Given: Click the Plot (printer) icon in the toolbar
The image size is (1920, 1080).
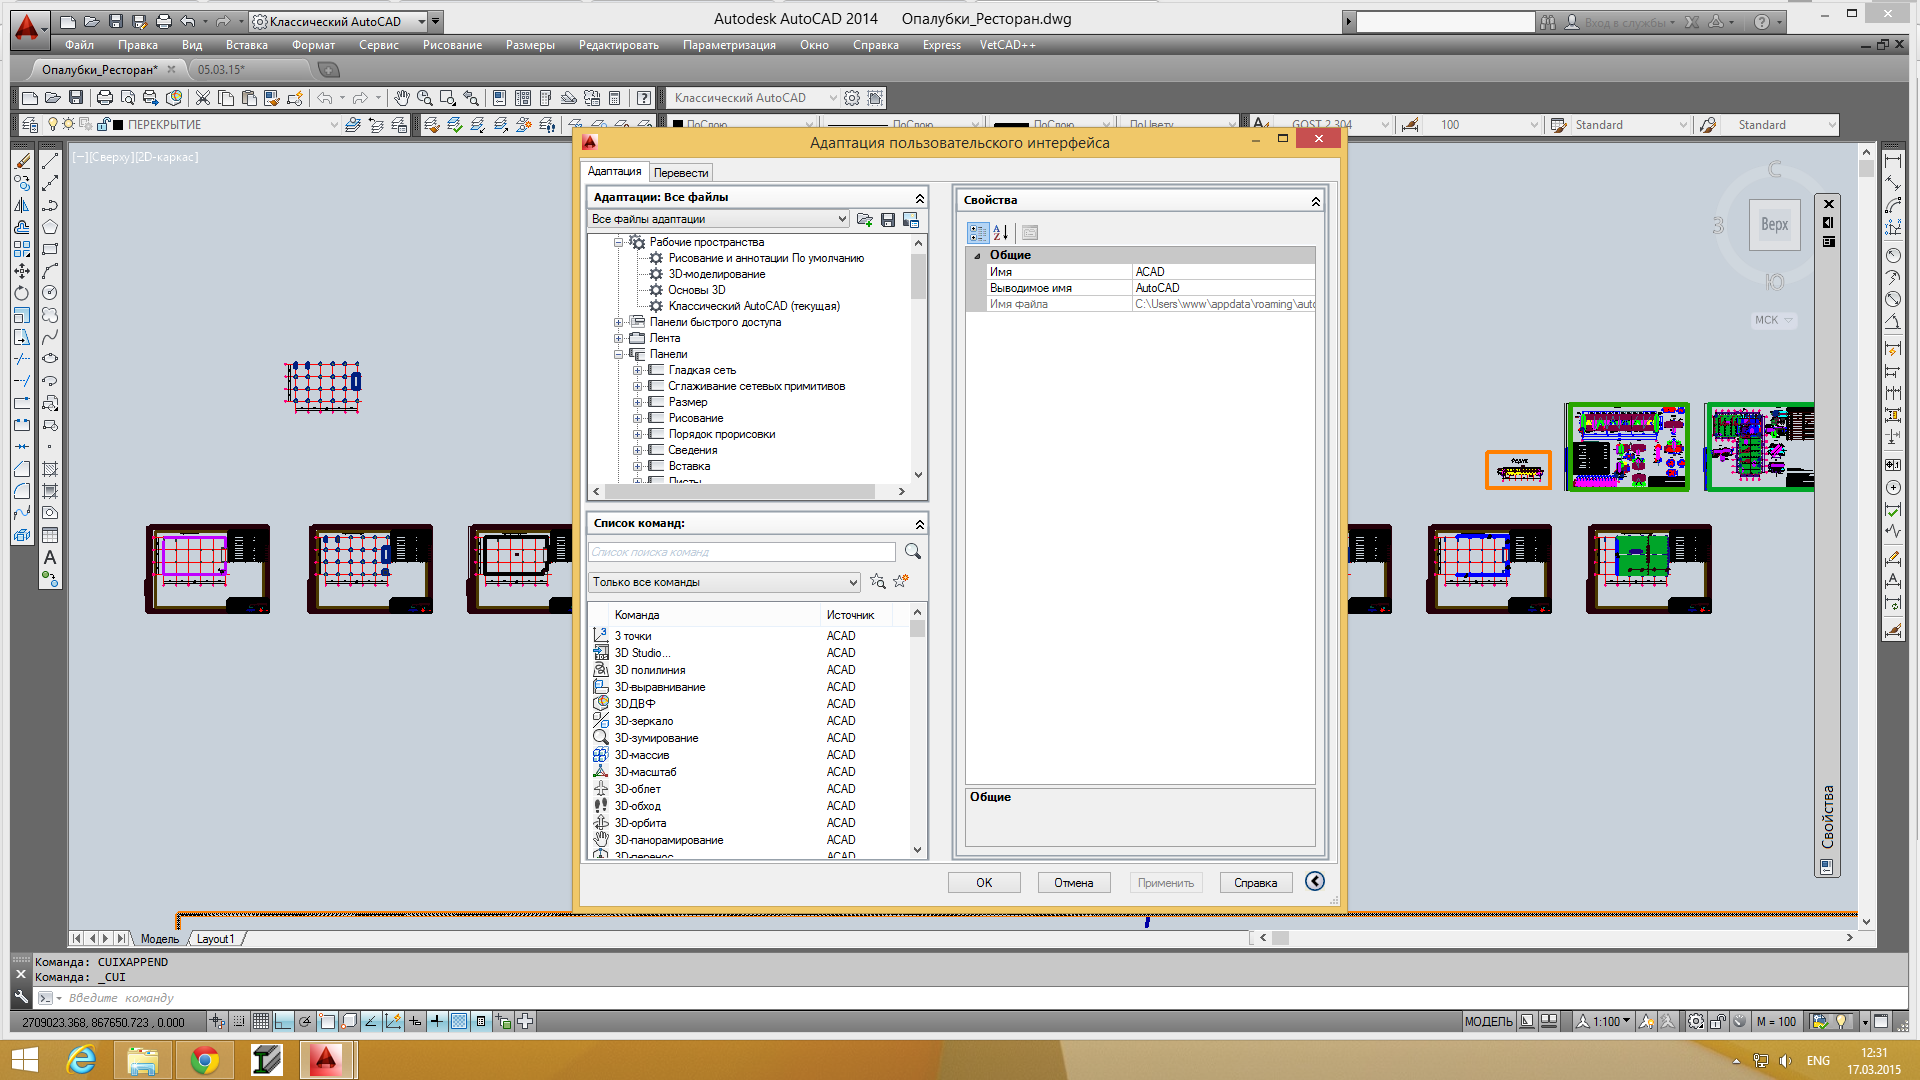Looking at the screenshot, I should [x=104, y=98].
